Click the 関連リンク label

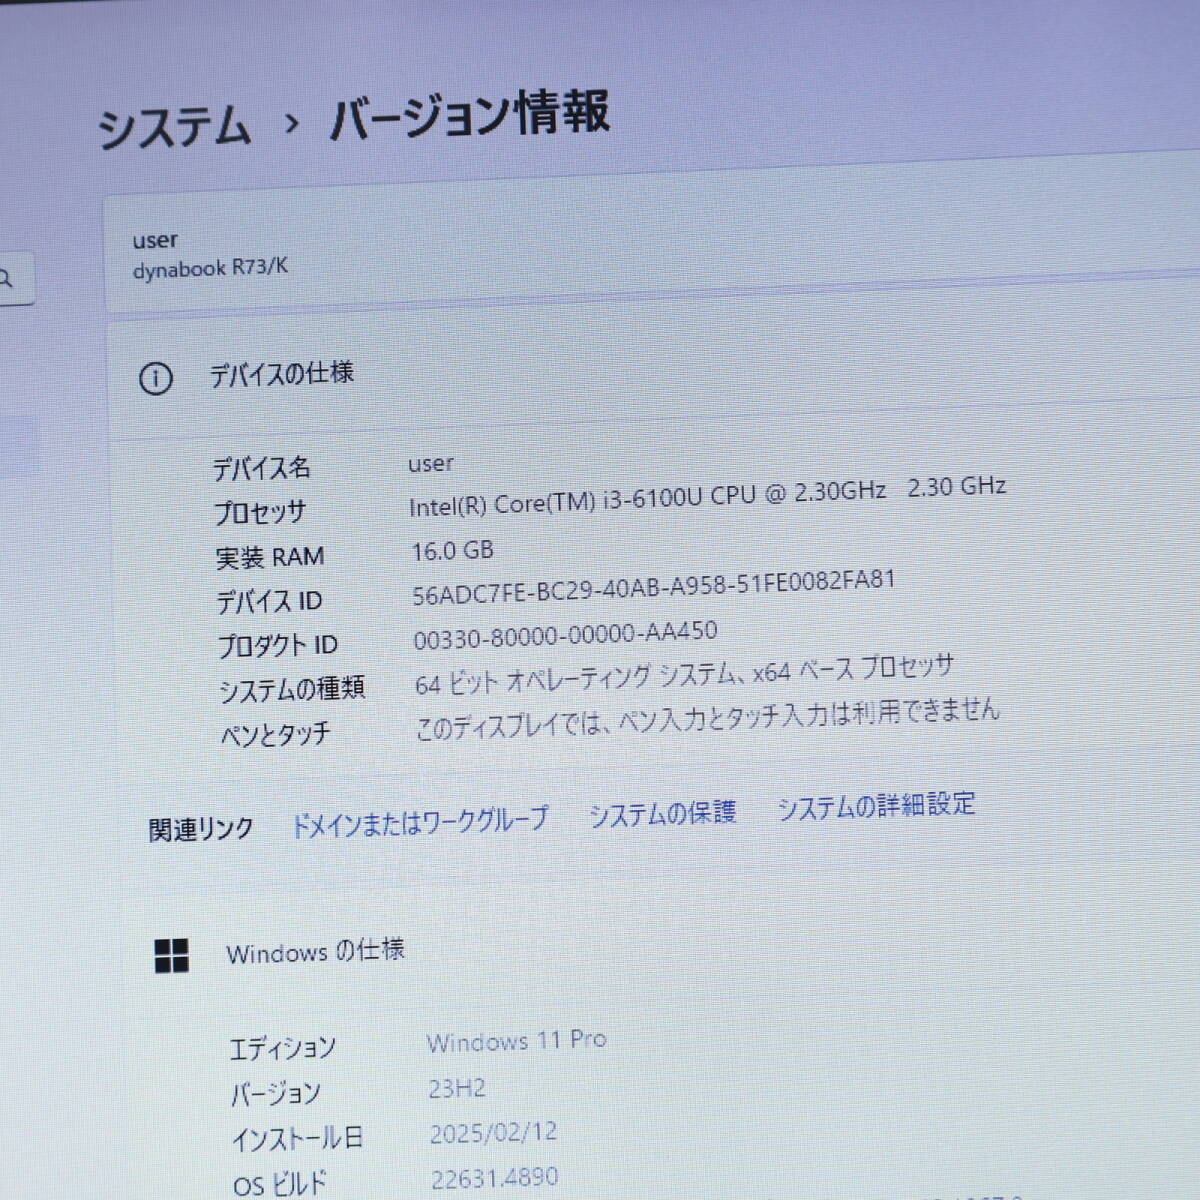coord(201,829)
